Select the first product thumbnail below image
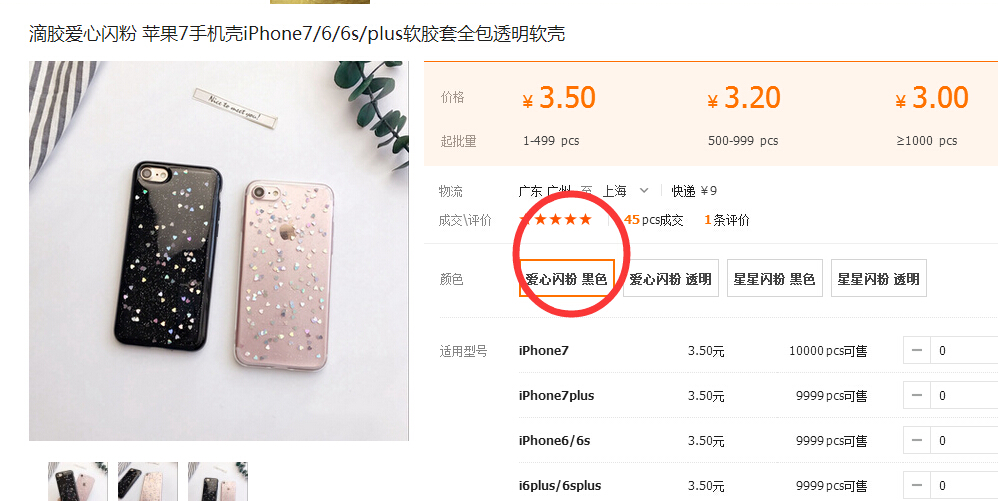Image resolution: width=998 pixels, height=501 pixels. coord(78,482)
